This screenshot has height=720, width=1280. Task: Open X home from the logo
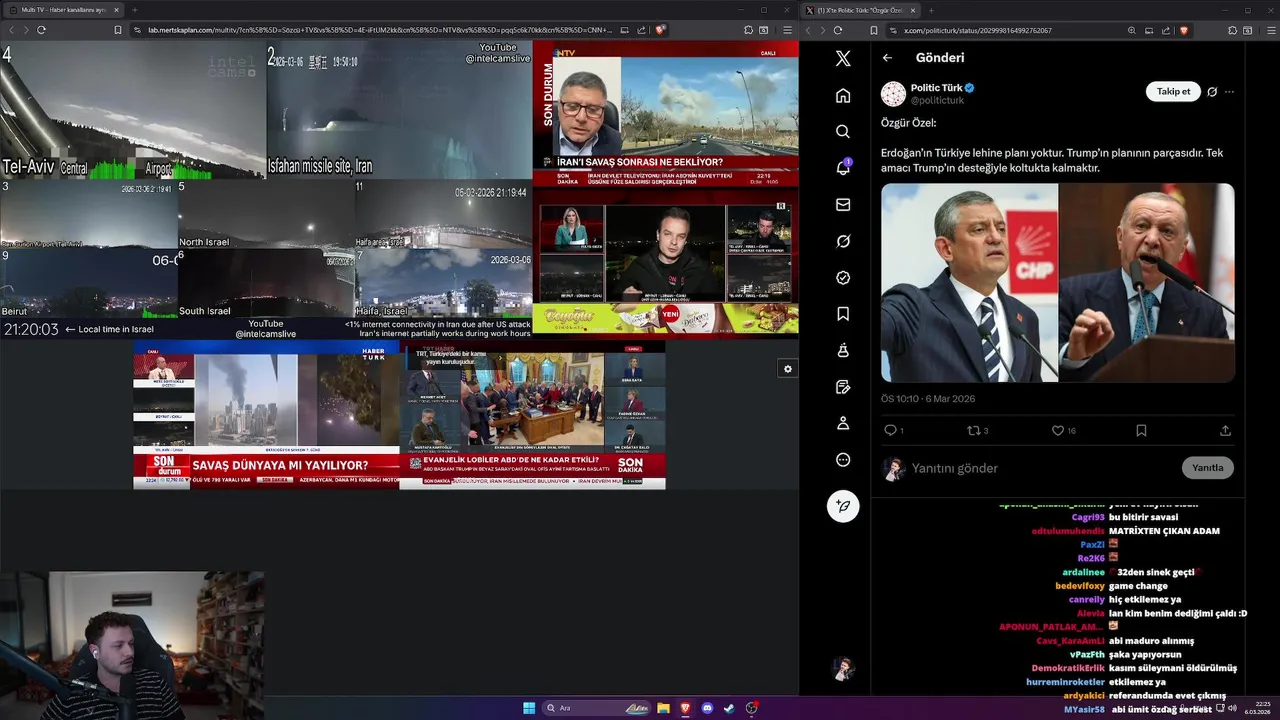(843, 58)
